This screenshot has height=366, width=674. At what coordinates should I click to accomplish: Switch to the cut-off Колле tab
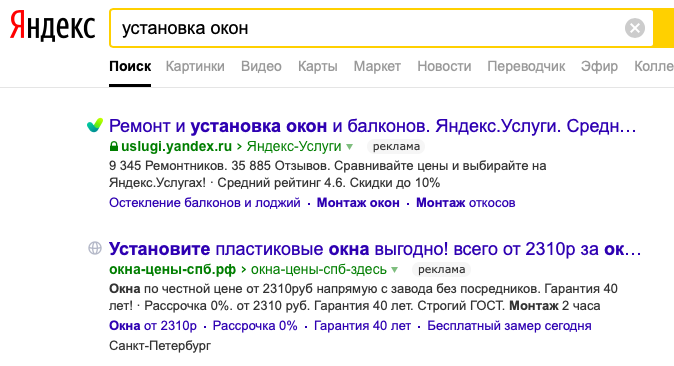tap(654, 67)
